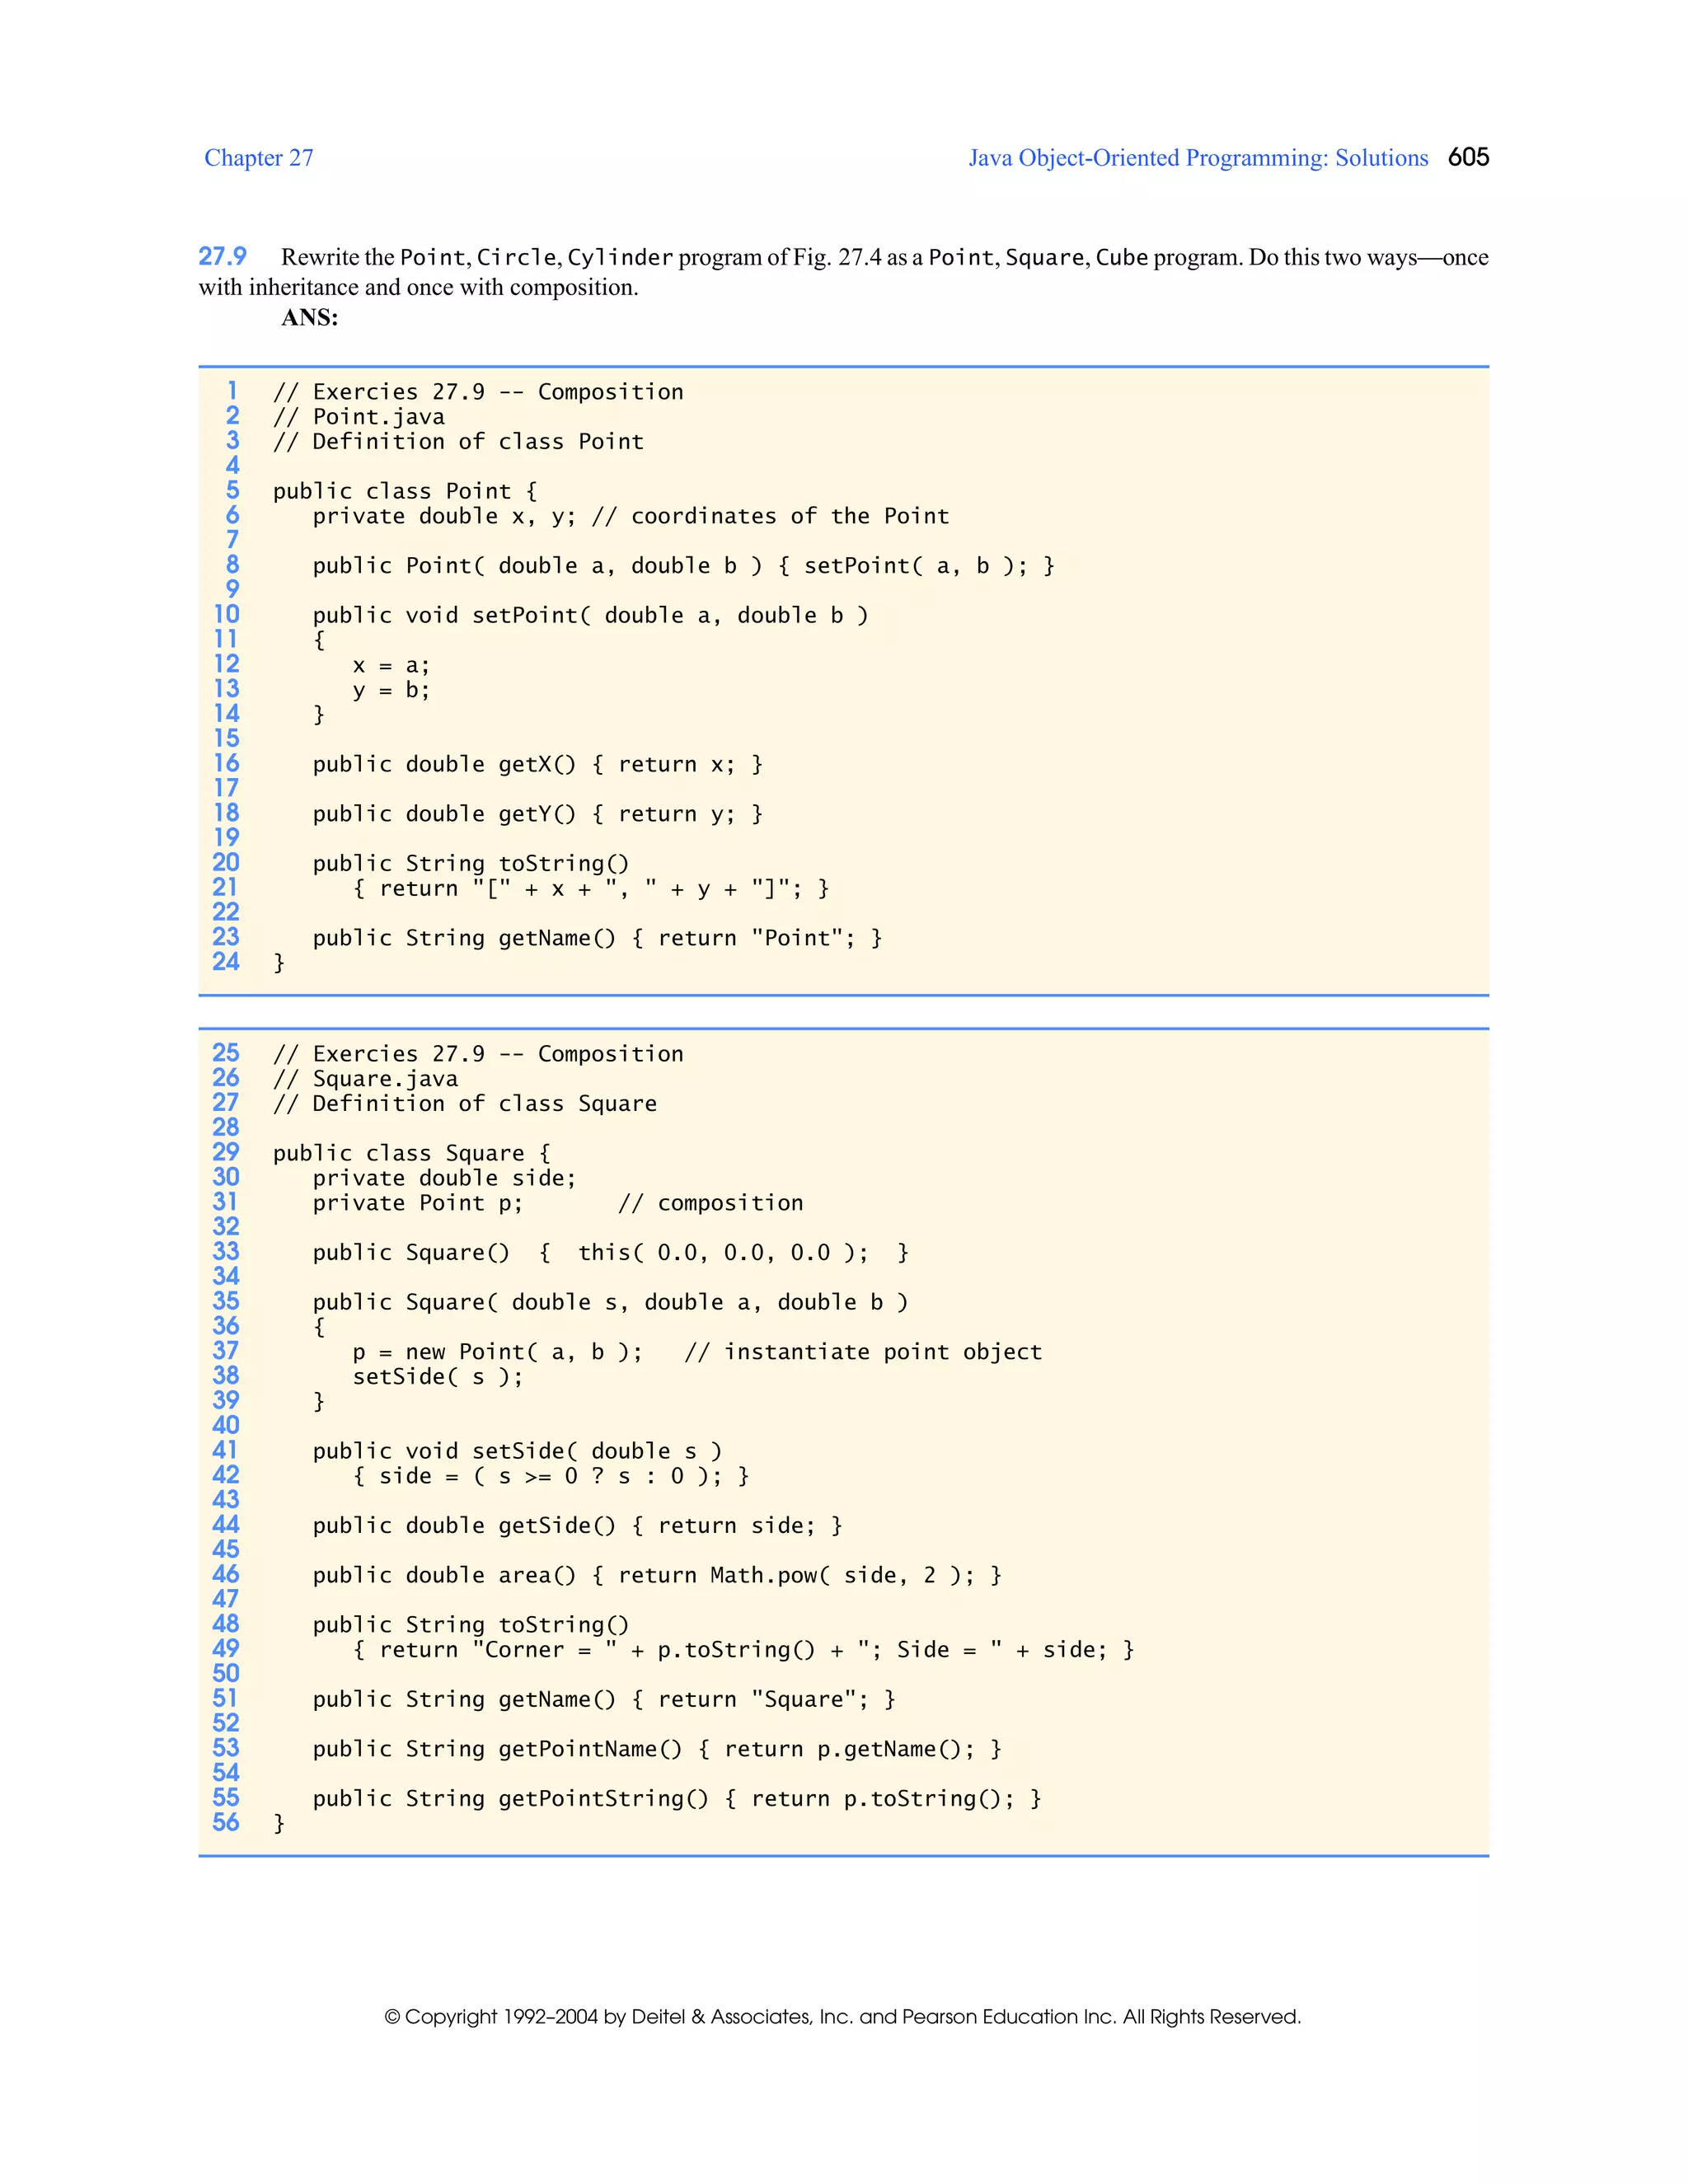Click the 'return "Point";' getName line
The image size is (1688, 2184).
click(x=598, y=938)
